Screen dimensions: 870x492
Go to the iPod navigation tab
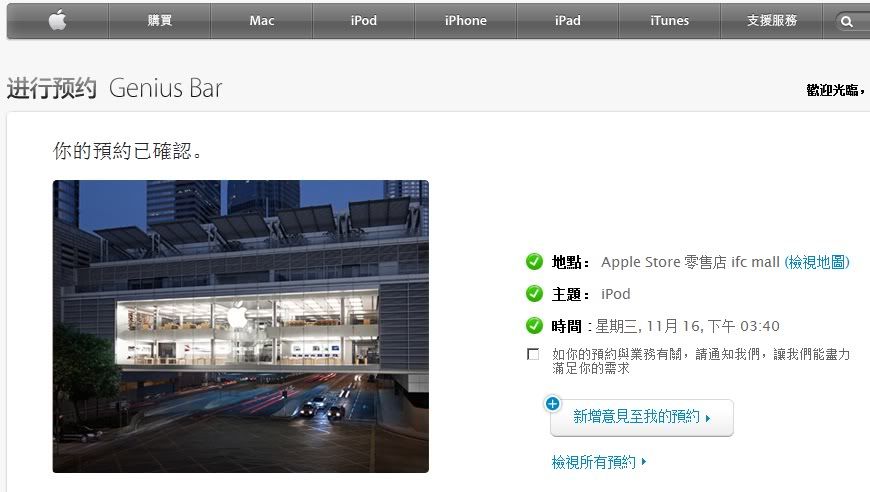point(364,21)
